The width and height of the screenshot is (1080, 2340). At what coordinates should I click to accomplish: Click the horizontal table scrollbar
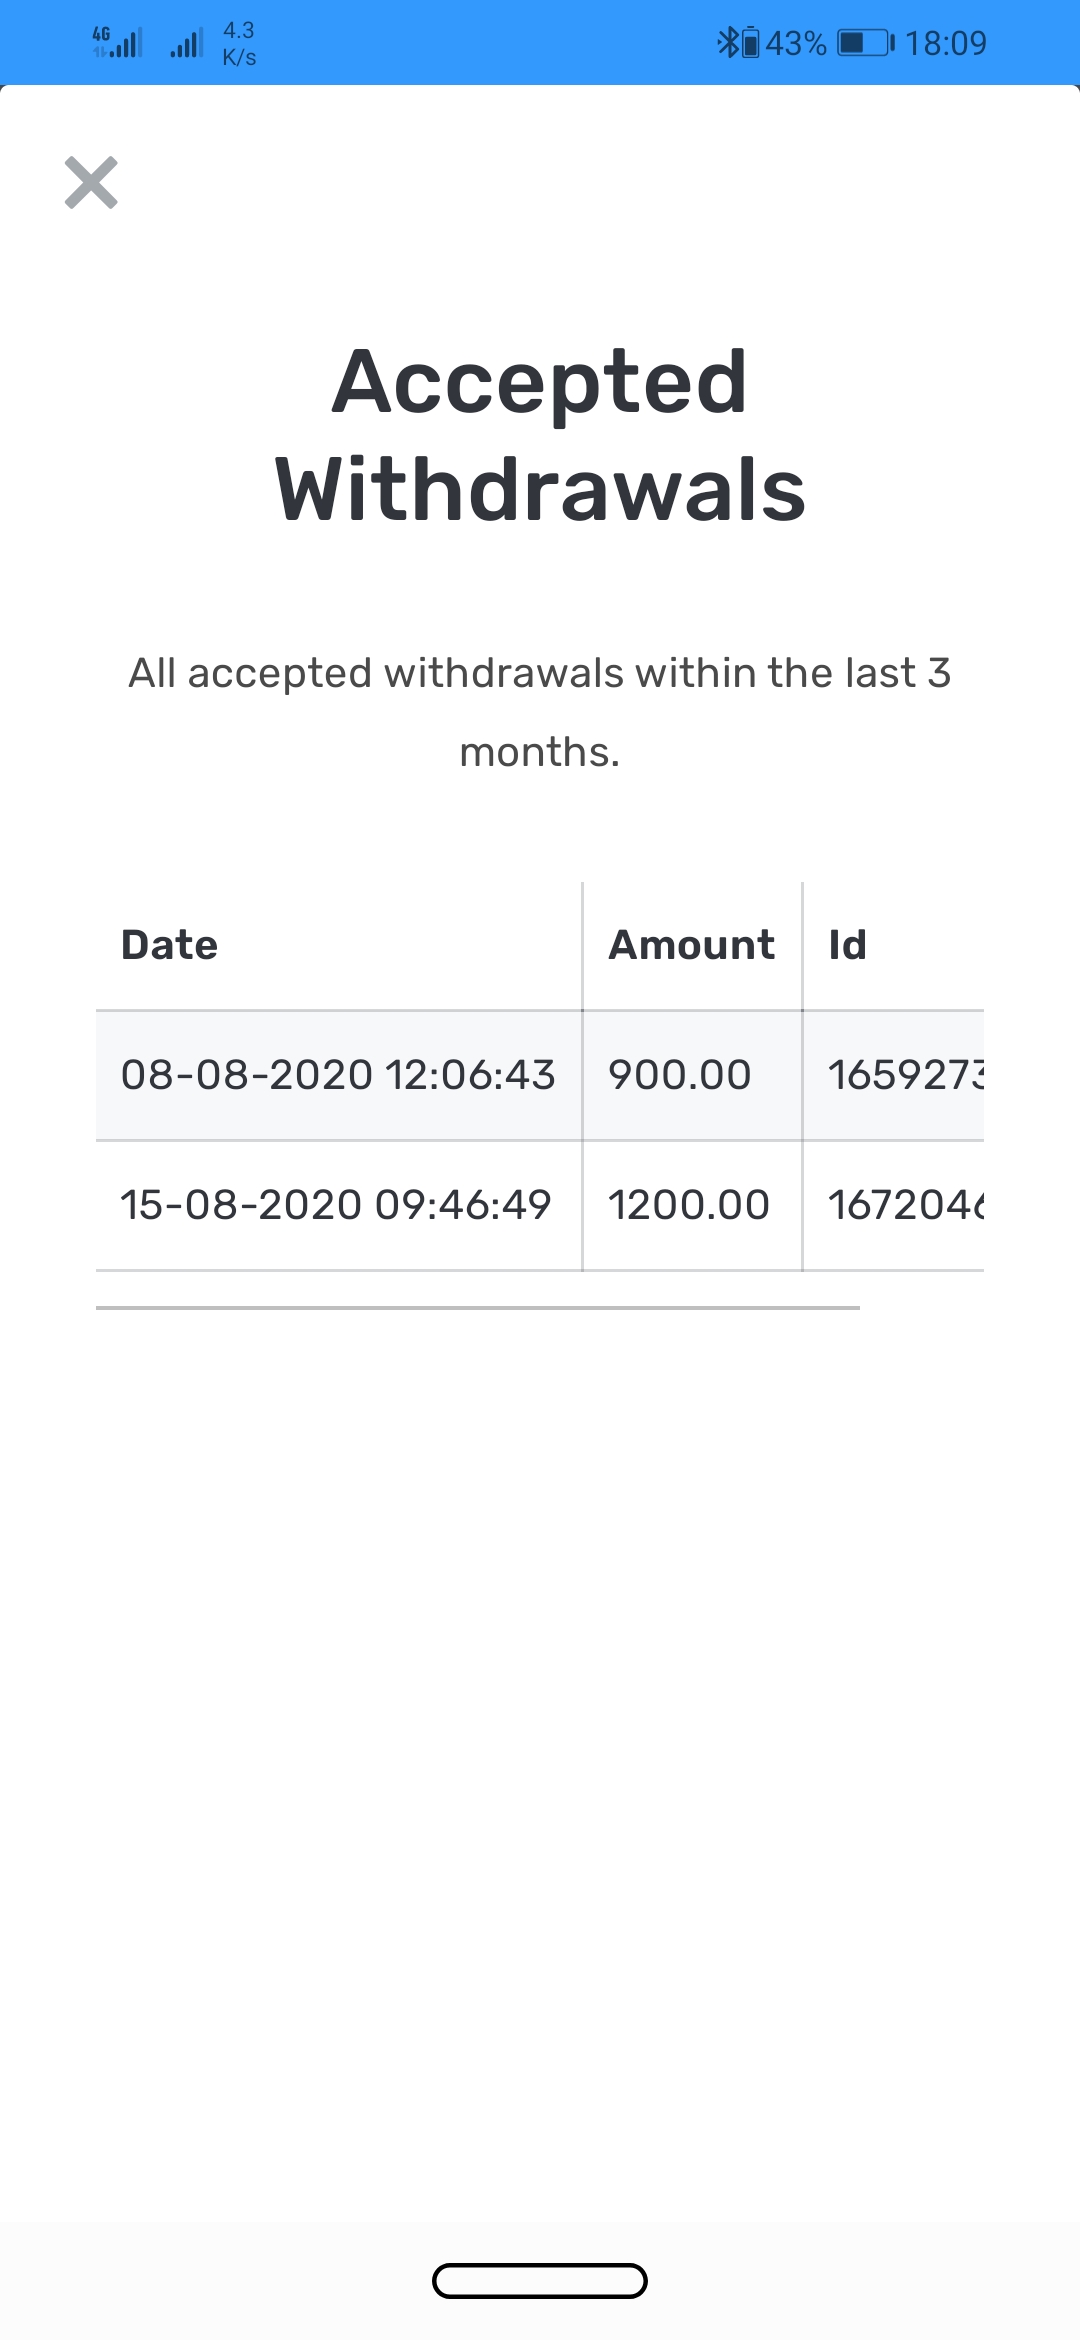[x=478, y=1307]
